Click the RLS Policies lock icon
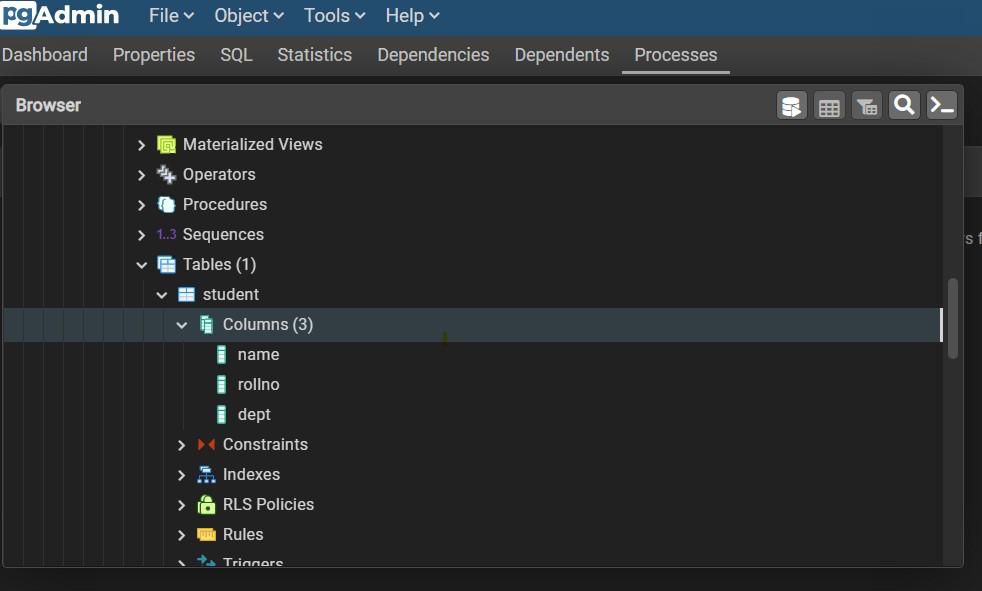This screenshot has width=982, height=591. point(206,504)
